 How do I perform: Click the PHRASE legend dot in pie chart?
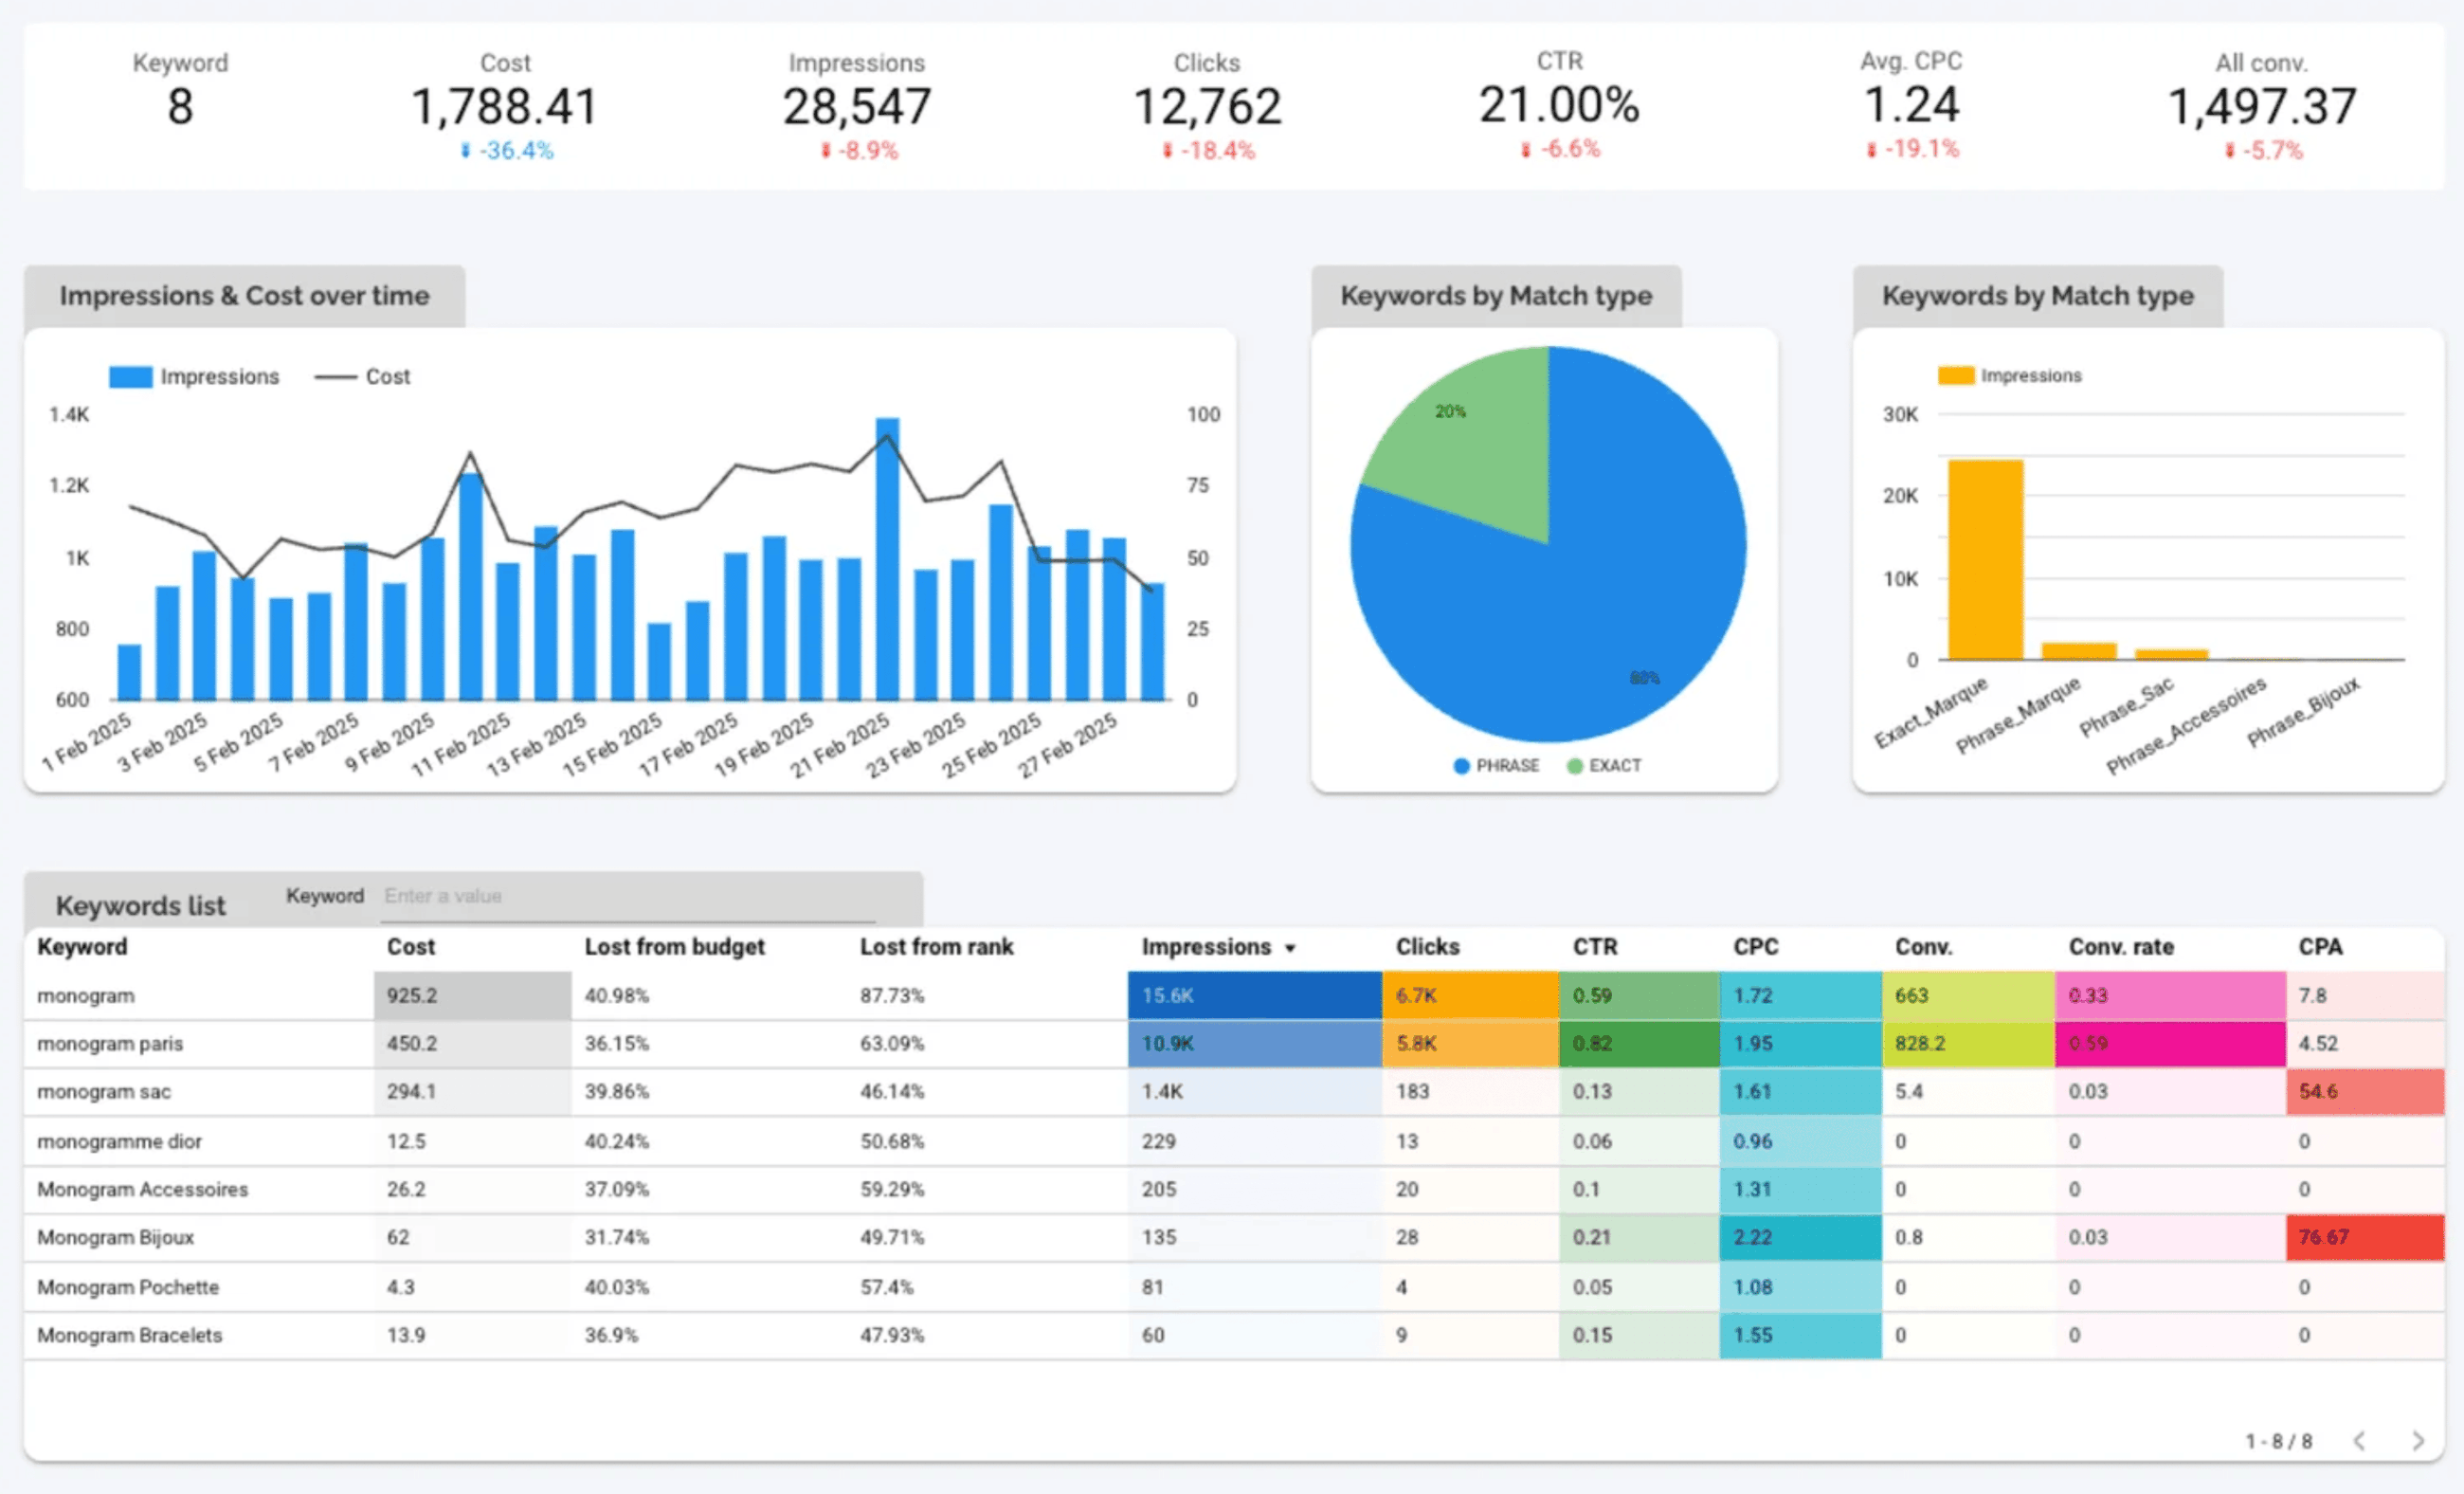1461,766
